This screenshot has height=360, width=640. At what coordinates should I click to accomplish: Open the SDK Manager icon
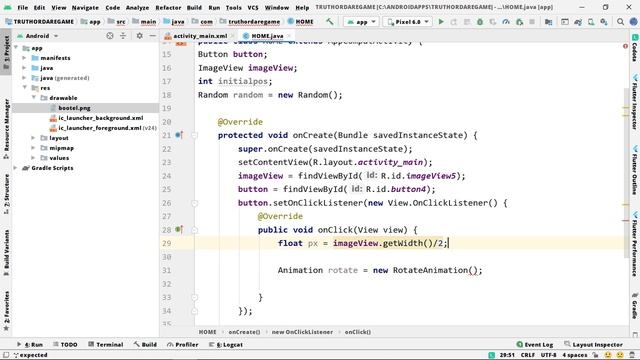pos(604,22)
